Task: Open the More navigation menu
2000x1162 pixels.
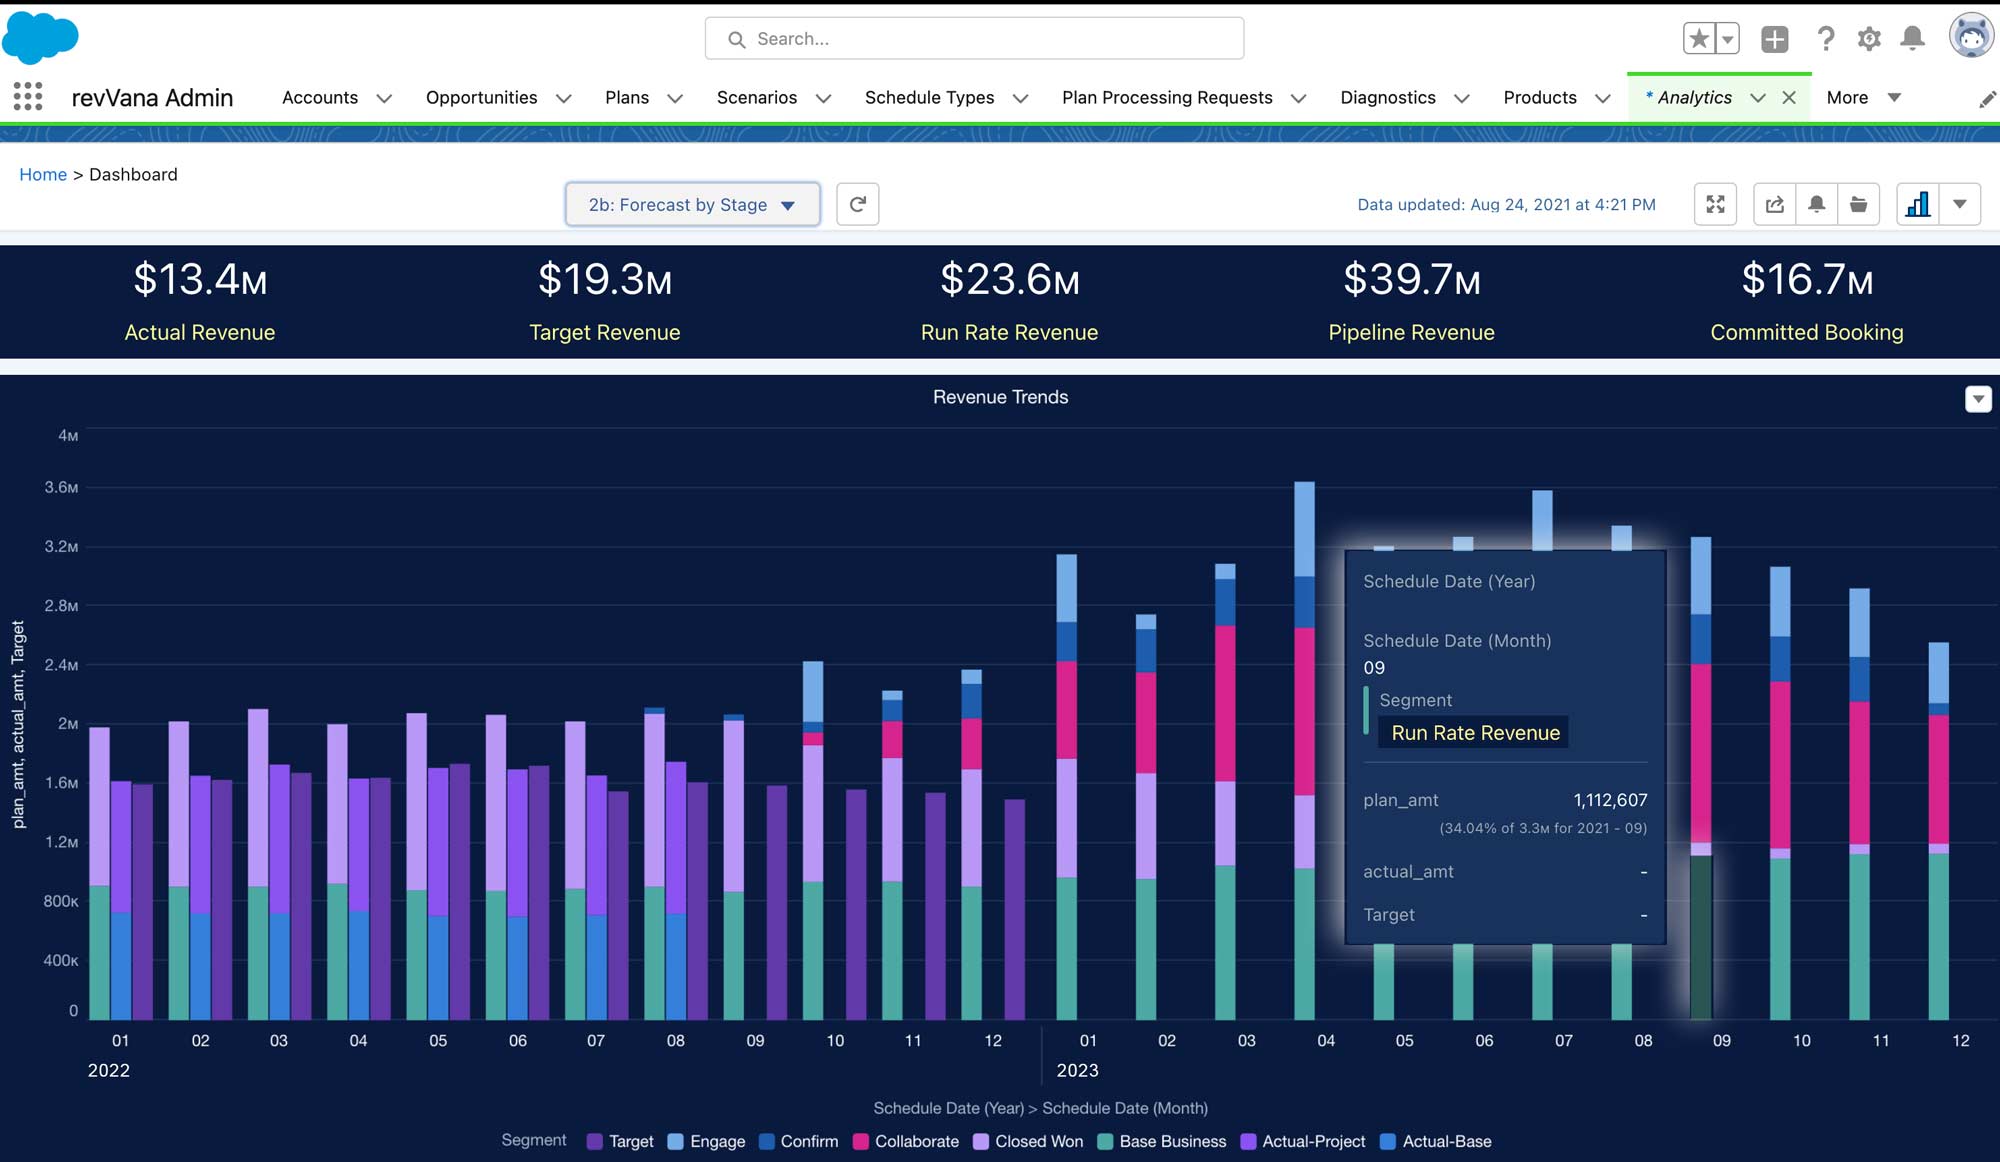Action: click(x=1863, y=97)
